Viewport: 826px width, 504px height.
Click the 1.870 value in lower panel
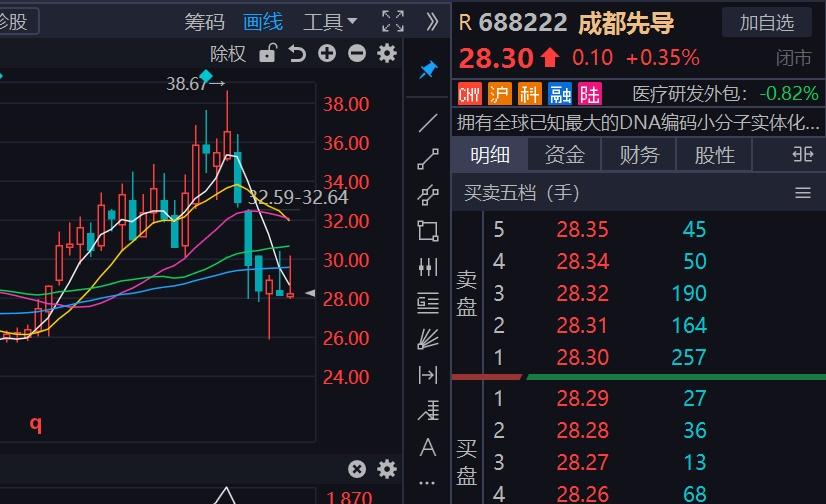[349, 497]
